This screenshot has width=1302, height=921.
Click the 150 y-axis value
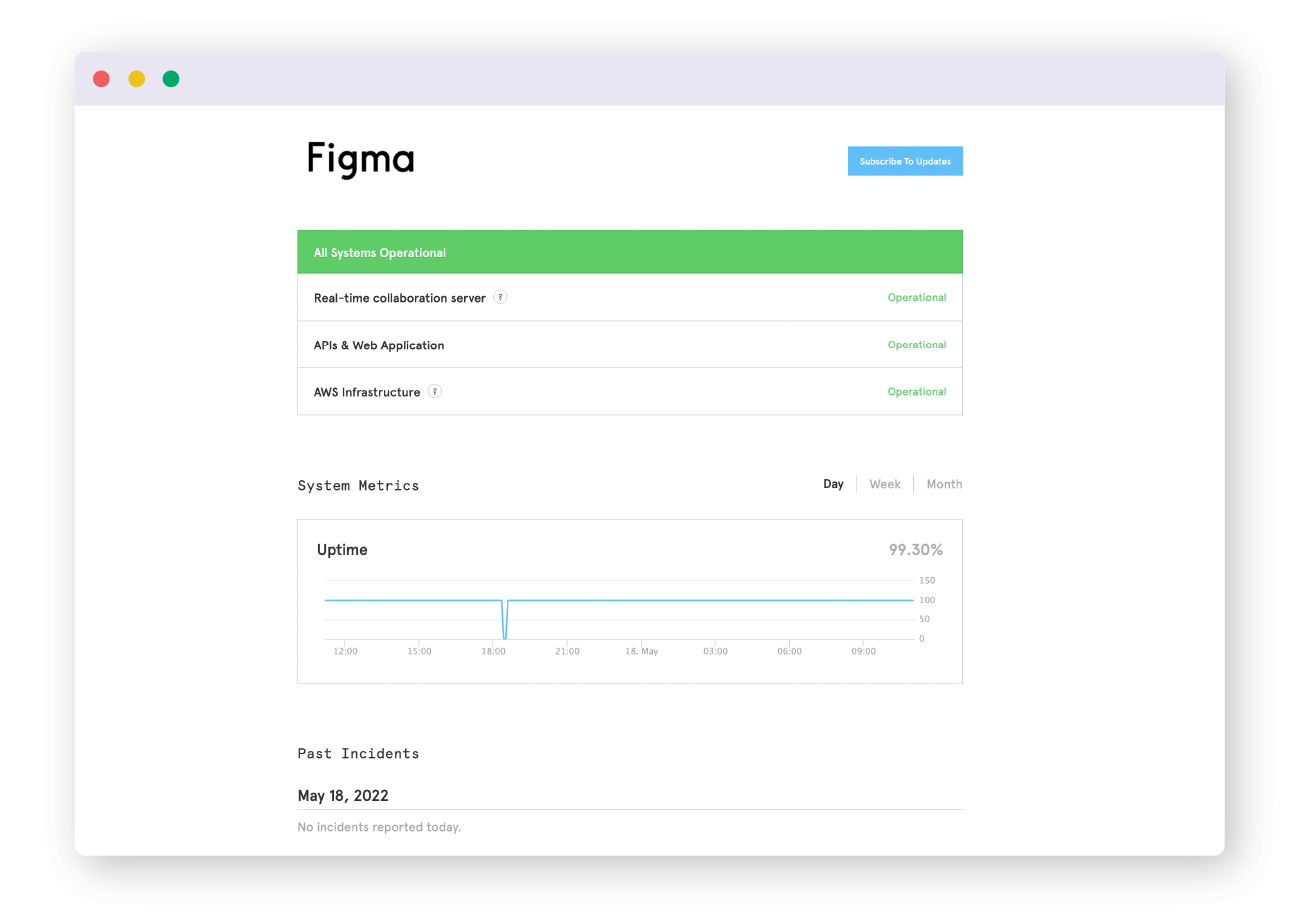click(927, 580)
